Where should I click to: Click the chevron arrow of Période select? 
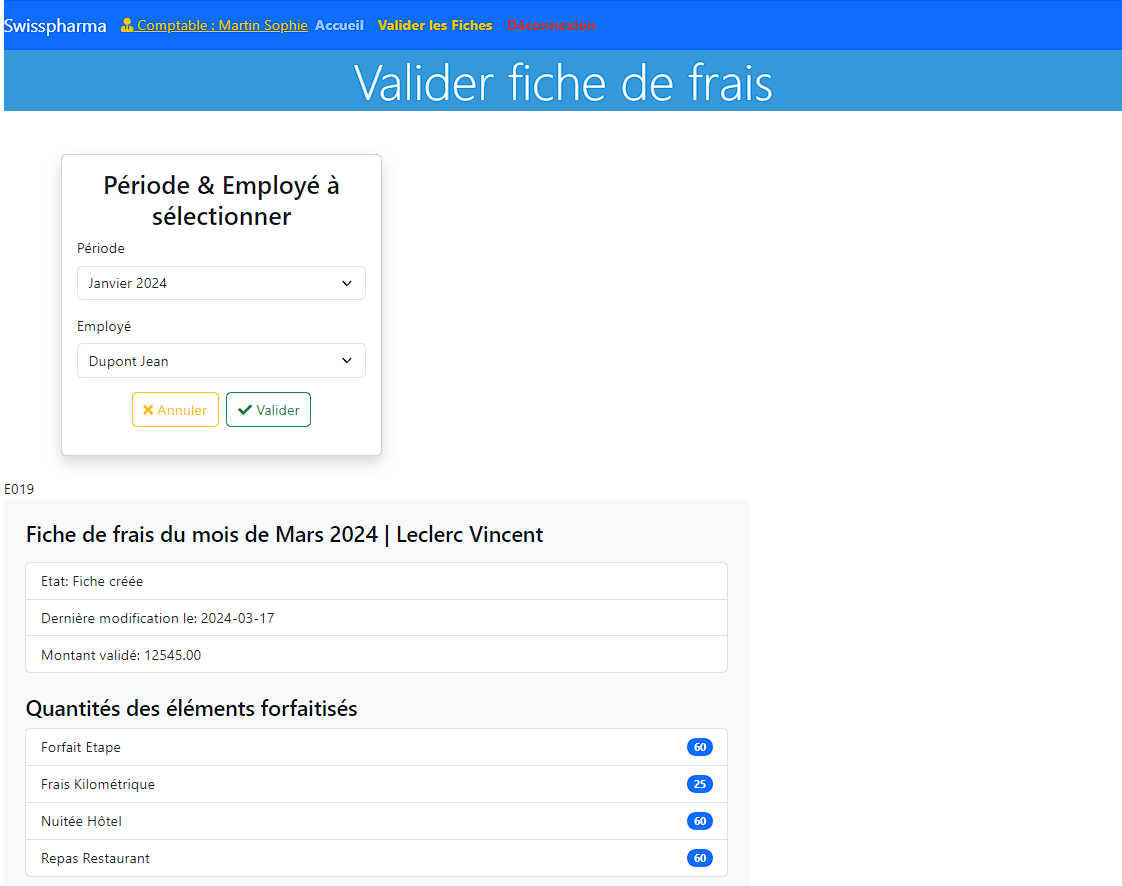(x=347, y=283)
